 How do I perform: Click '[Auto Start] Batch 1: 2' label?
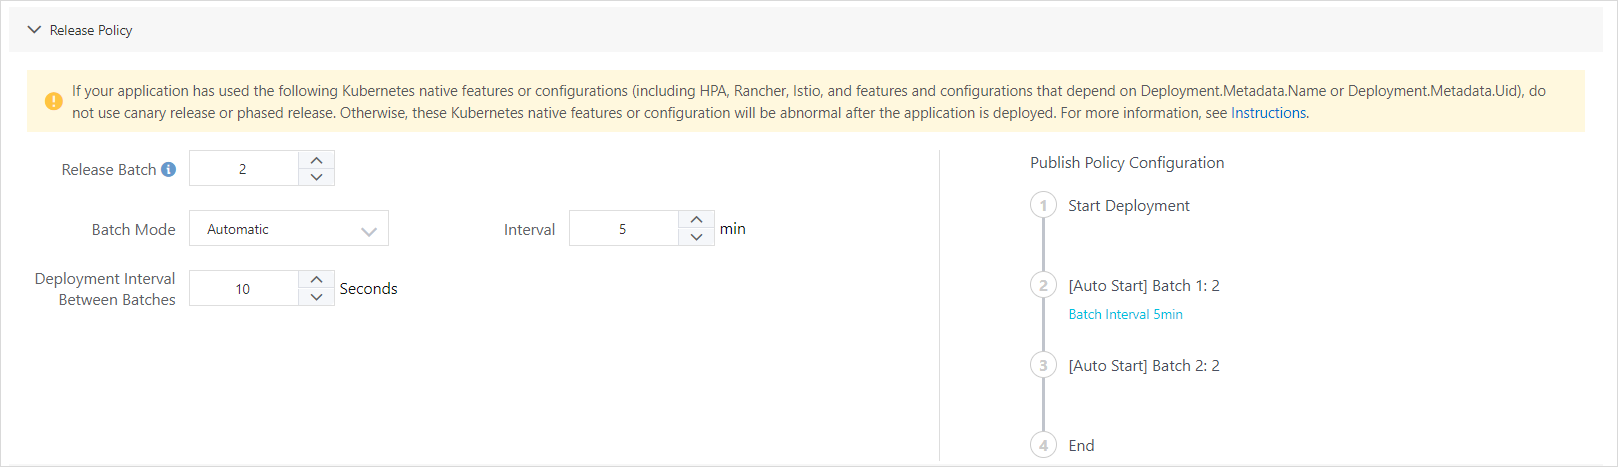1143,286
